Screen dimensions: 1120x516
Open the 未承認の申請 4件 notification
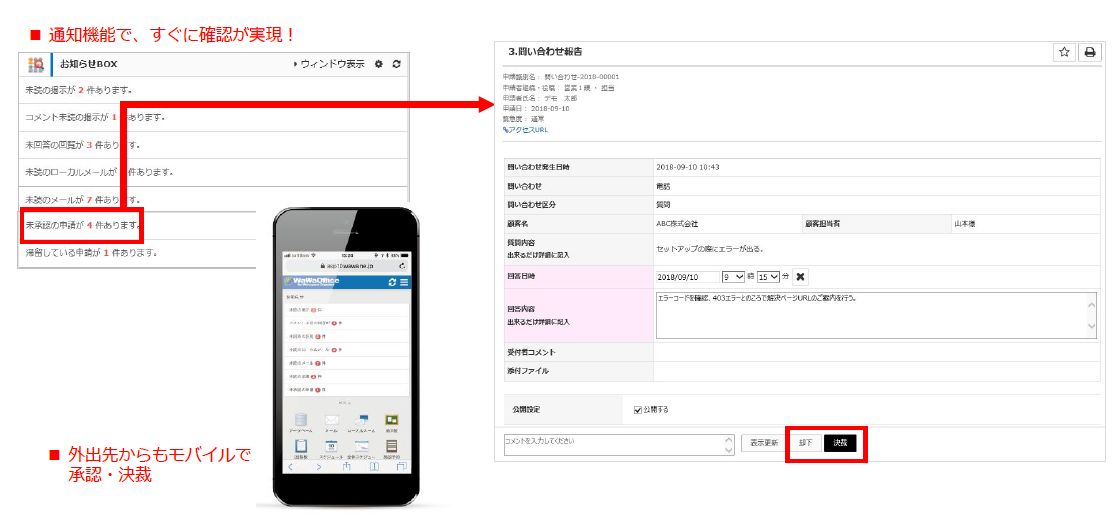pos(80,225)
